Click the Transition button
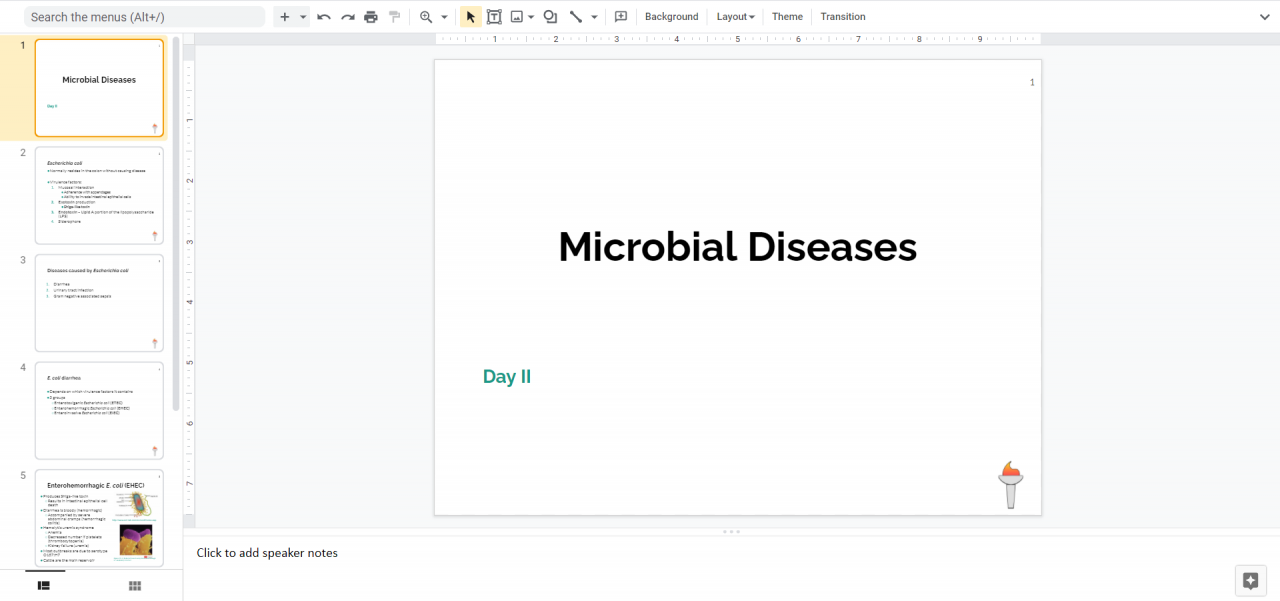 point(843,17)
